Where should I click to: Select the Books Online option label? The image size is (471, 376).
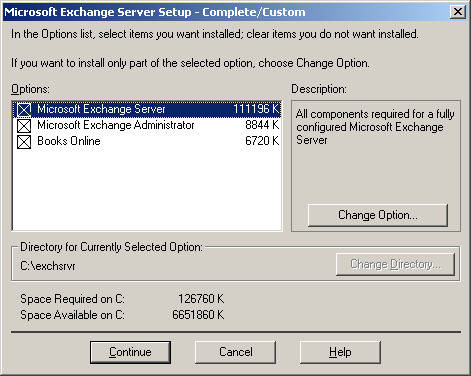coord(69,141)
